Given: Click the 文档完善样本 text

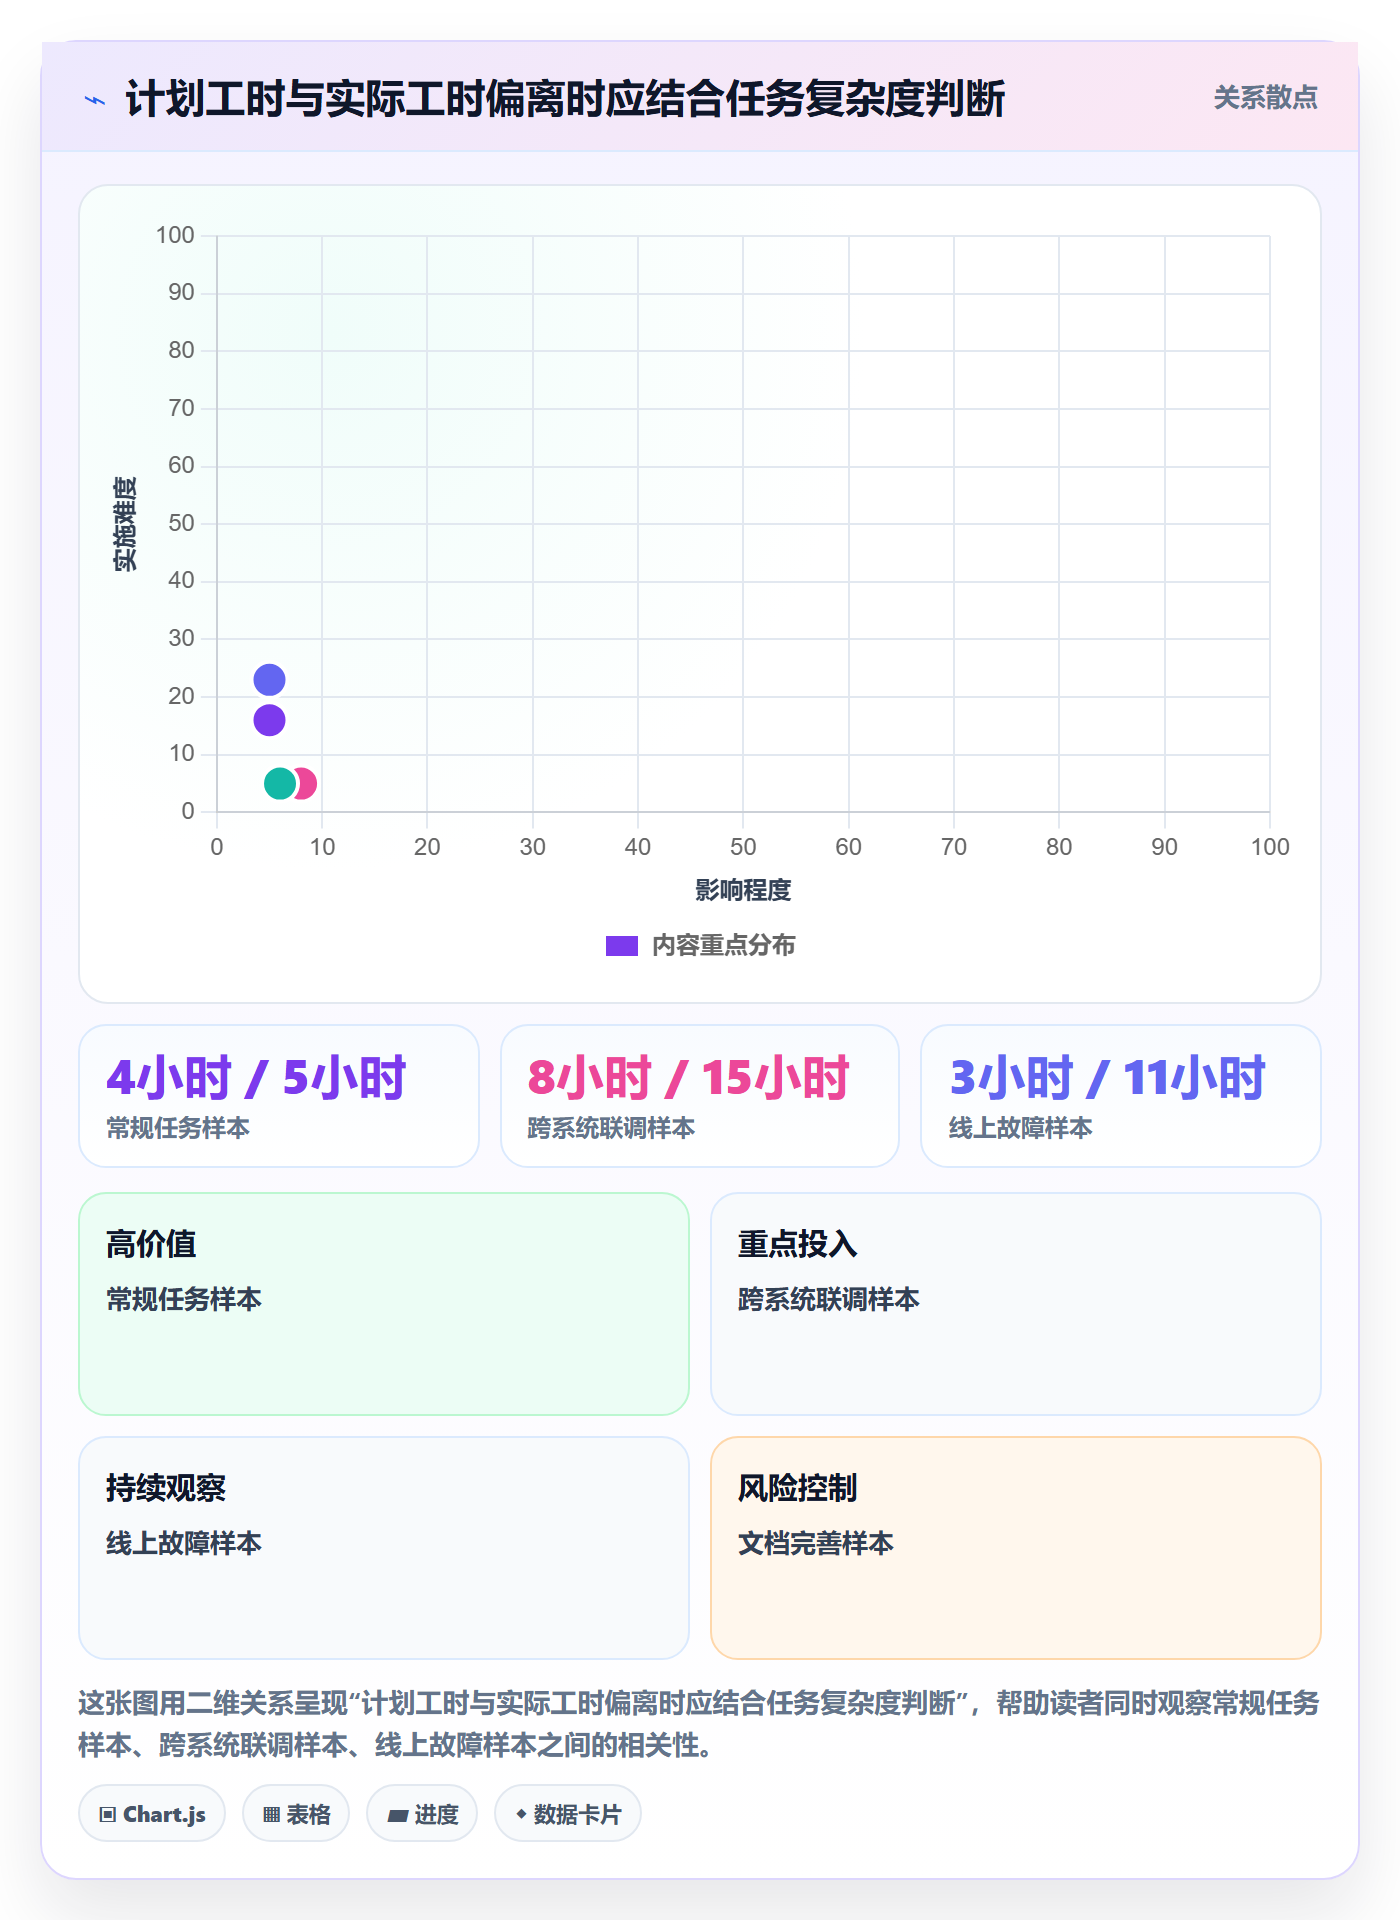Looking at the screenshot, I should [816, 1544].
